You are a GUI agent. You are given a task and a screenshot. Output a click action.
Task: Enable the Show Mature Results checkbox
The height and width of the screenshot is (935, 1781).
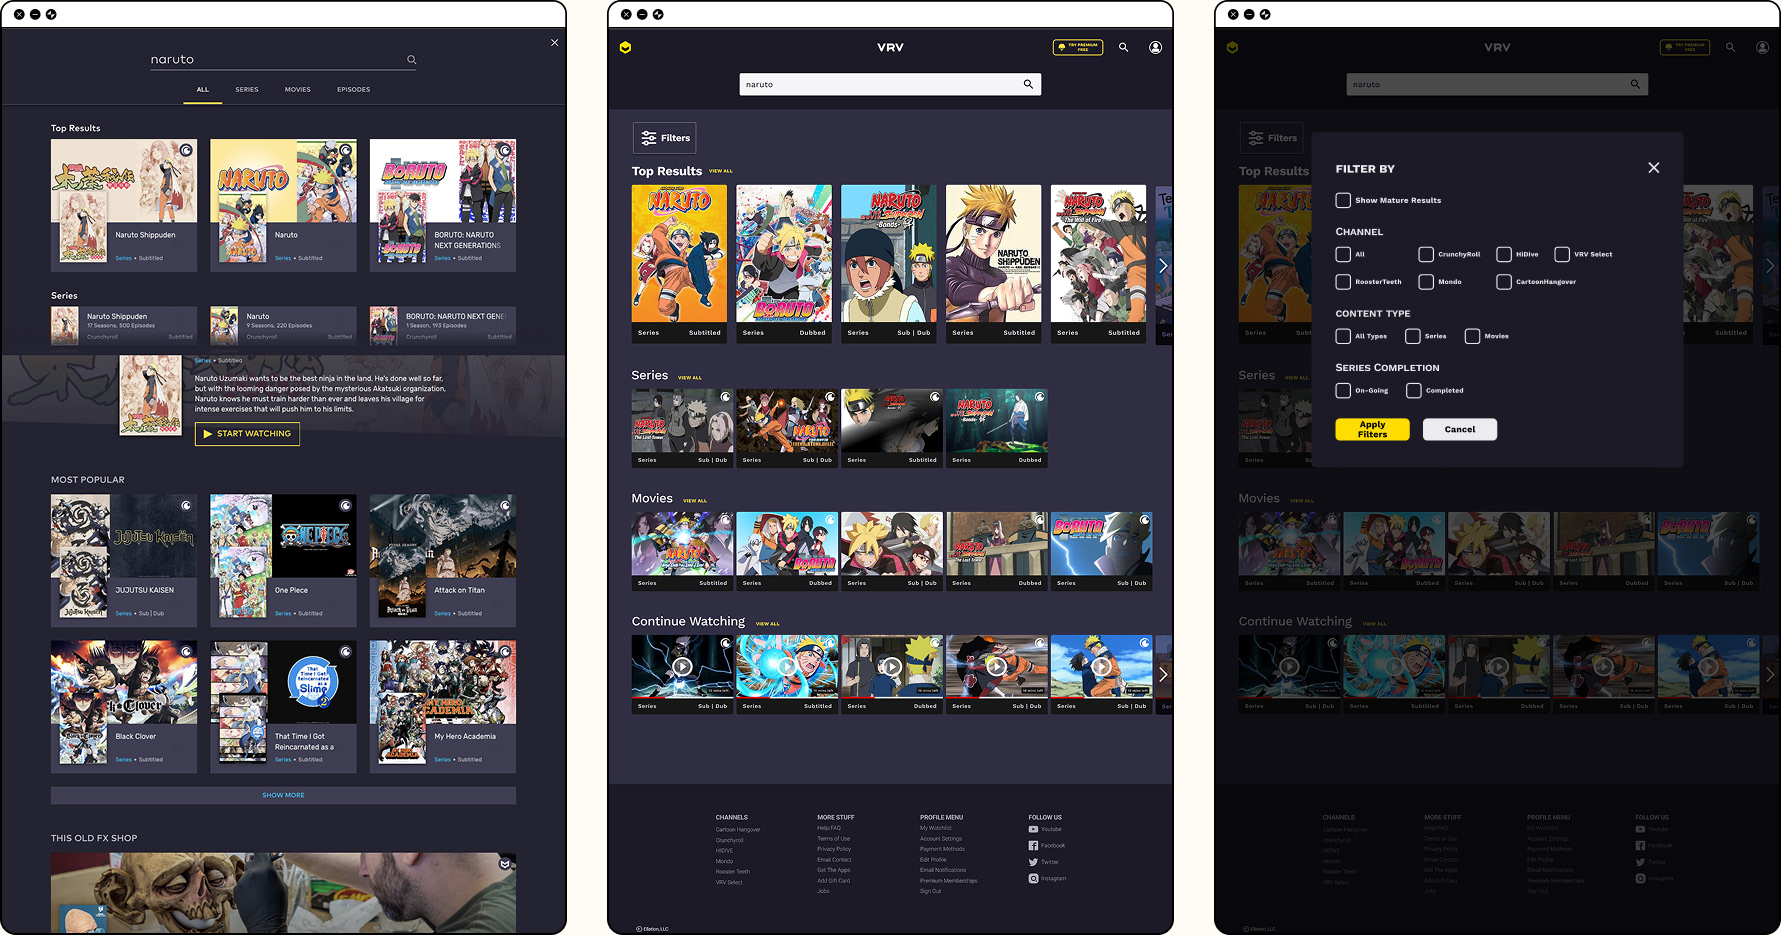[x=1343, y=200]
